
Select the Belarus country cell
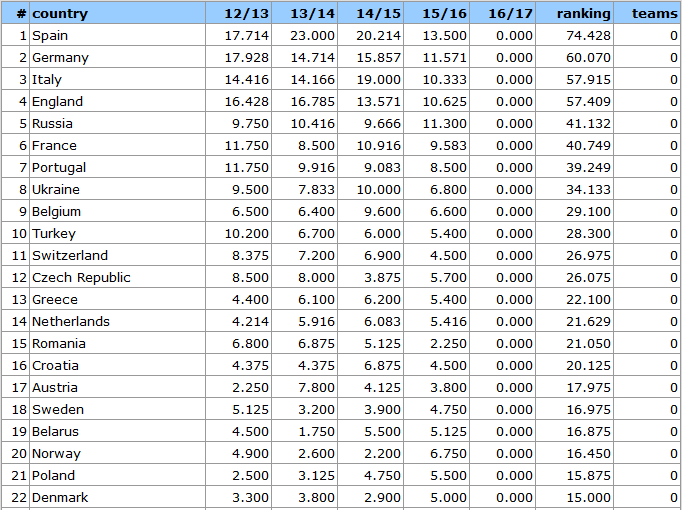[117, 431]
